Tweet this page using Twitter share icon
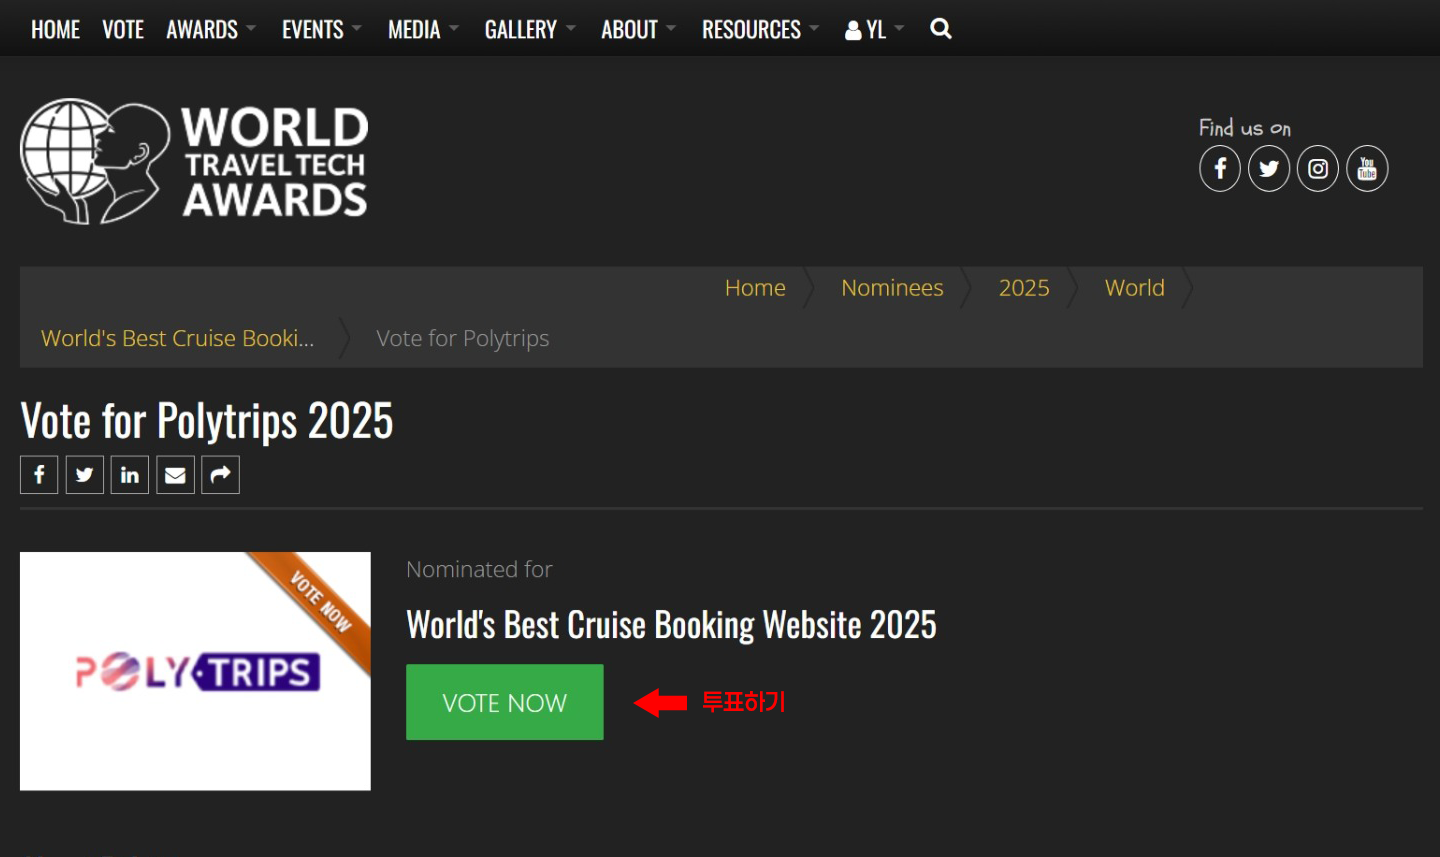This screenshot has height=857, width=1440. coord(85,475)
